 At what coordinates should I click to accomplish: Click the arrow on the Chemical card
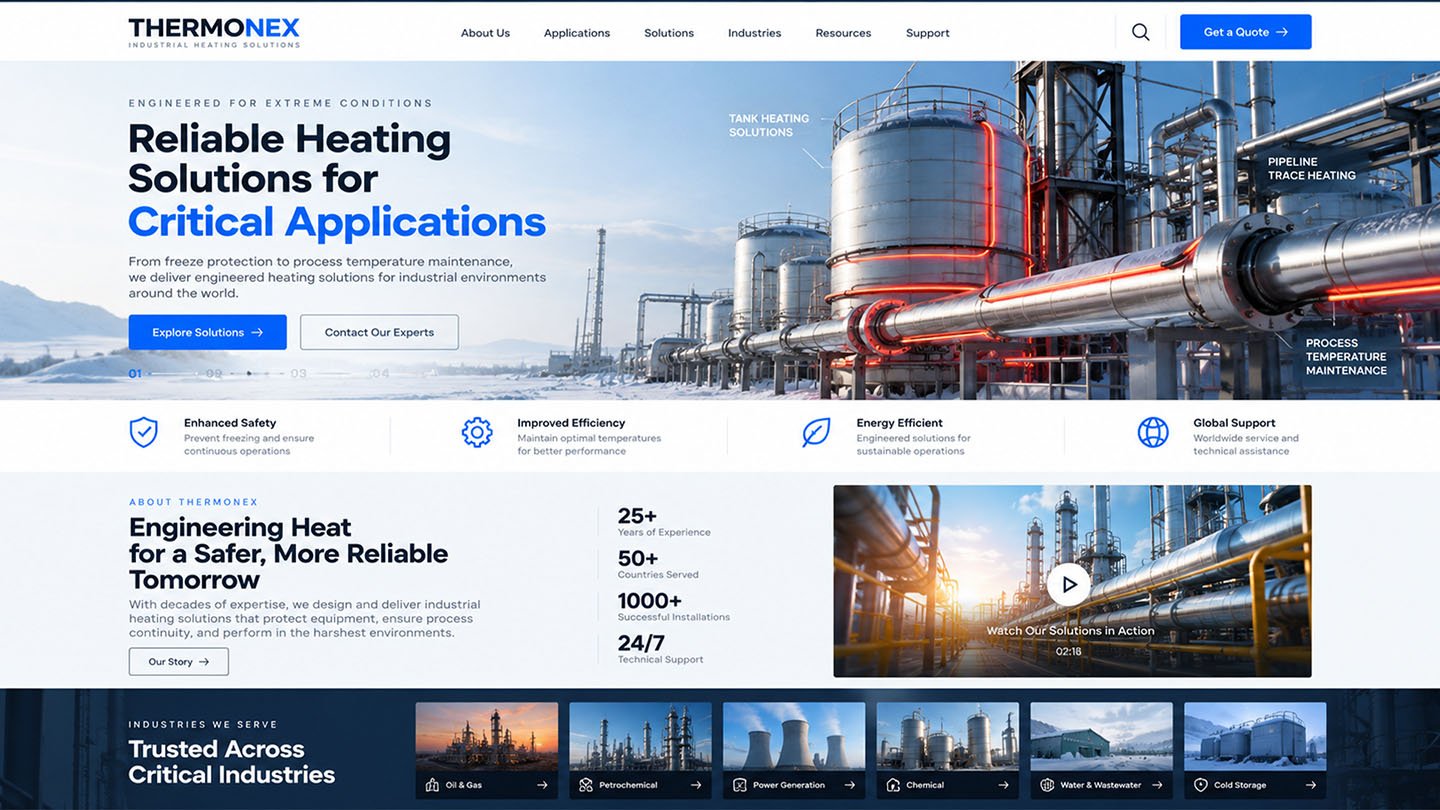tap(1003, 785)
